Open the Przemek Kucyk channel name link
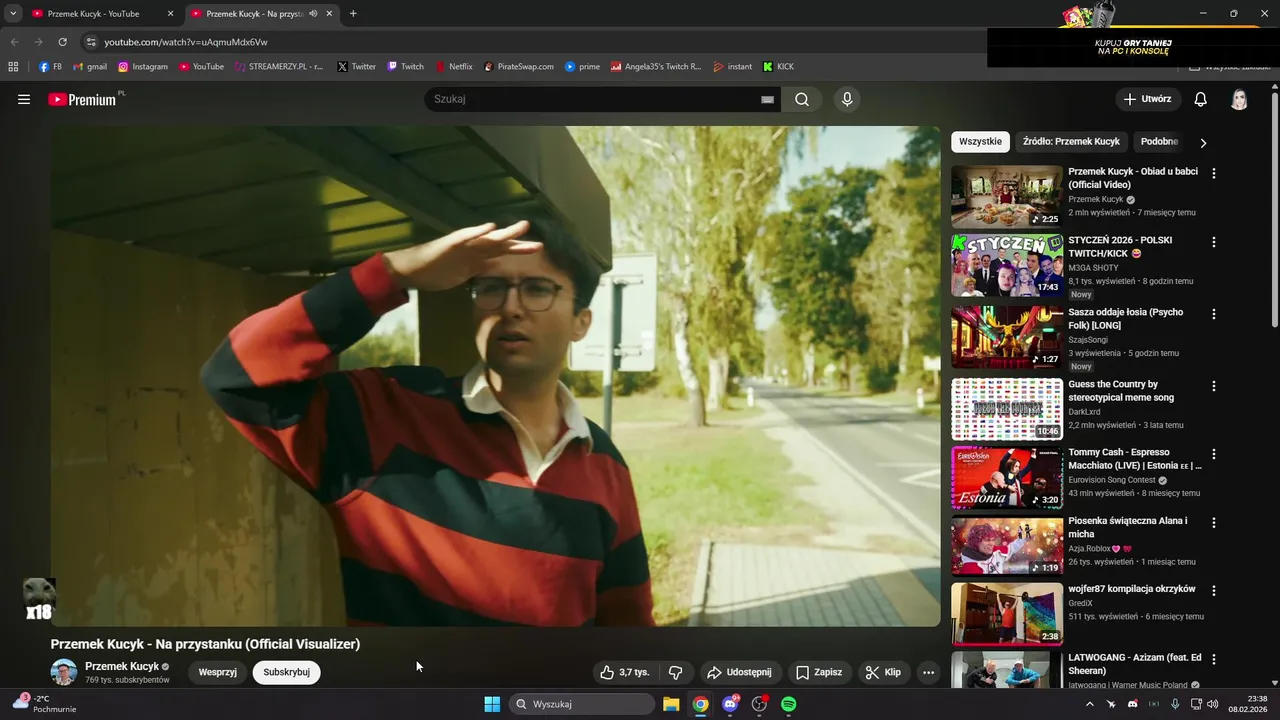Image resolution: width=1280 pixels, height=720 pixels. (x=122, y=666)
